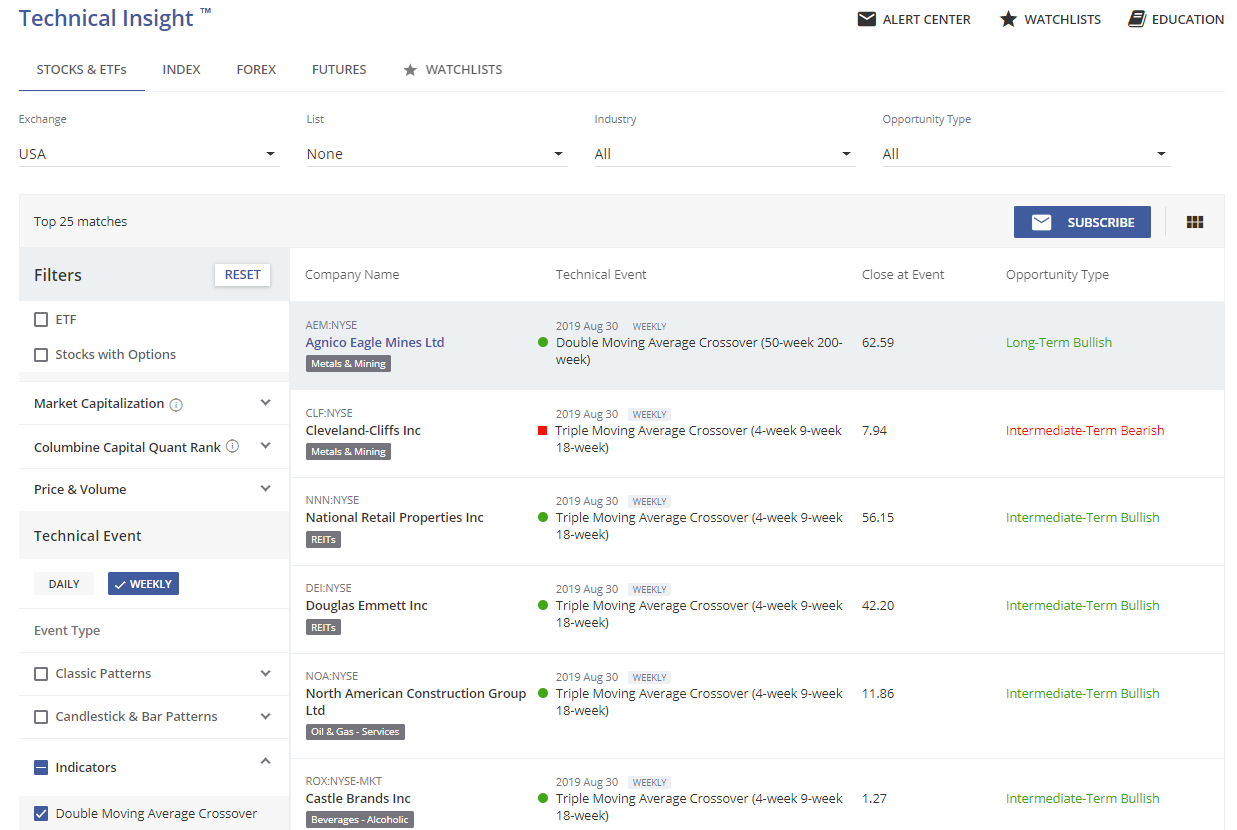The height and width of the screenshot is (830, 1237).
Task: Open the Education book icon
Action: pyautogui.click(x=1136, y=19)
